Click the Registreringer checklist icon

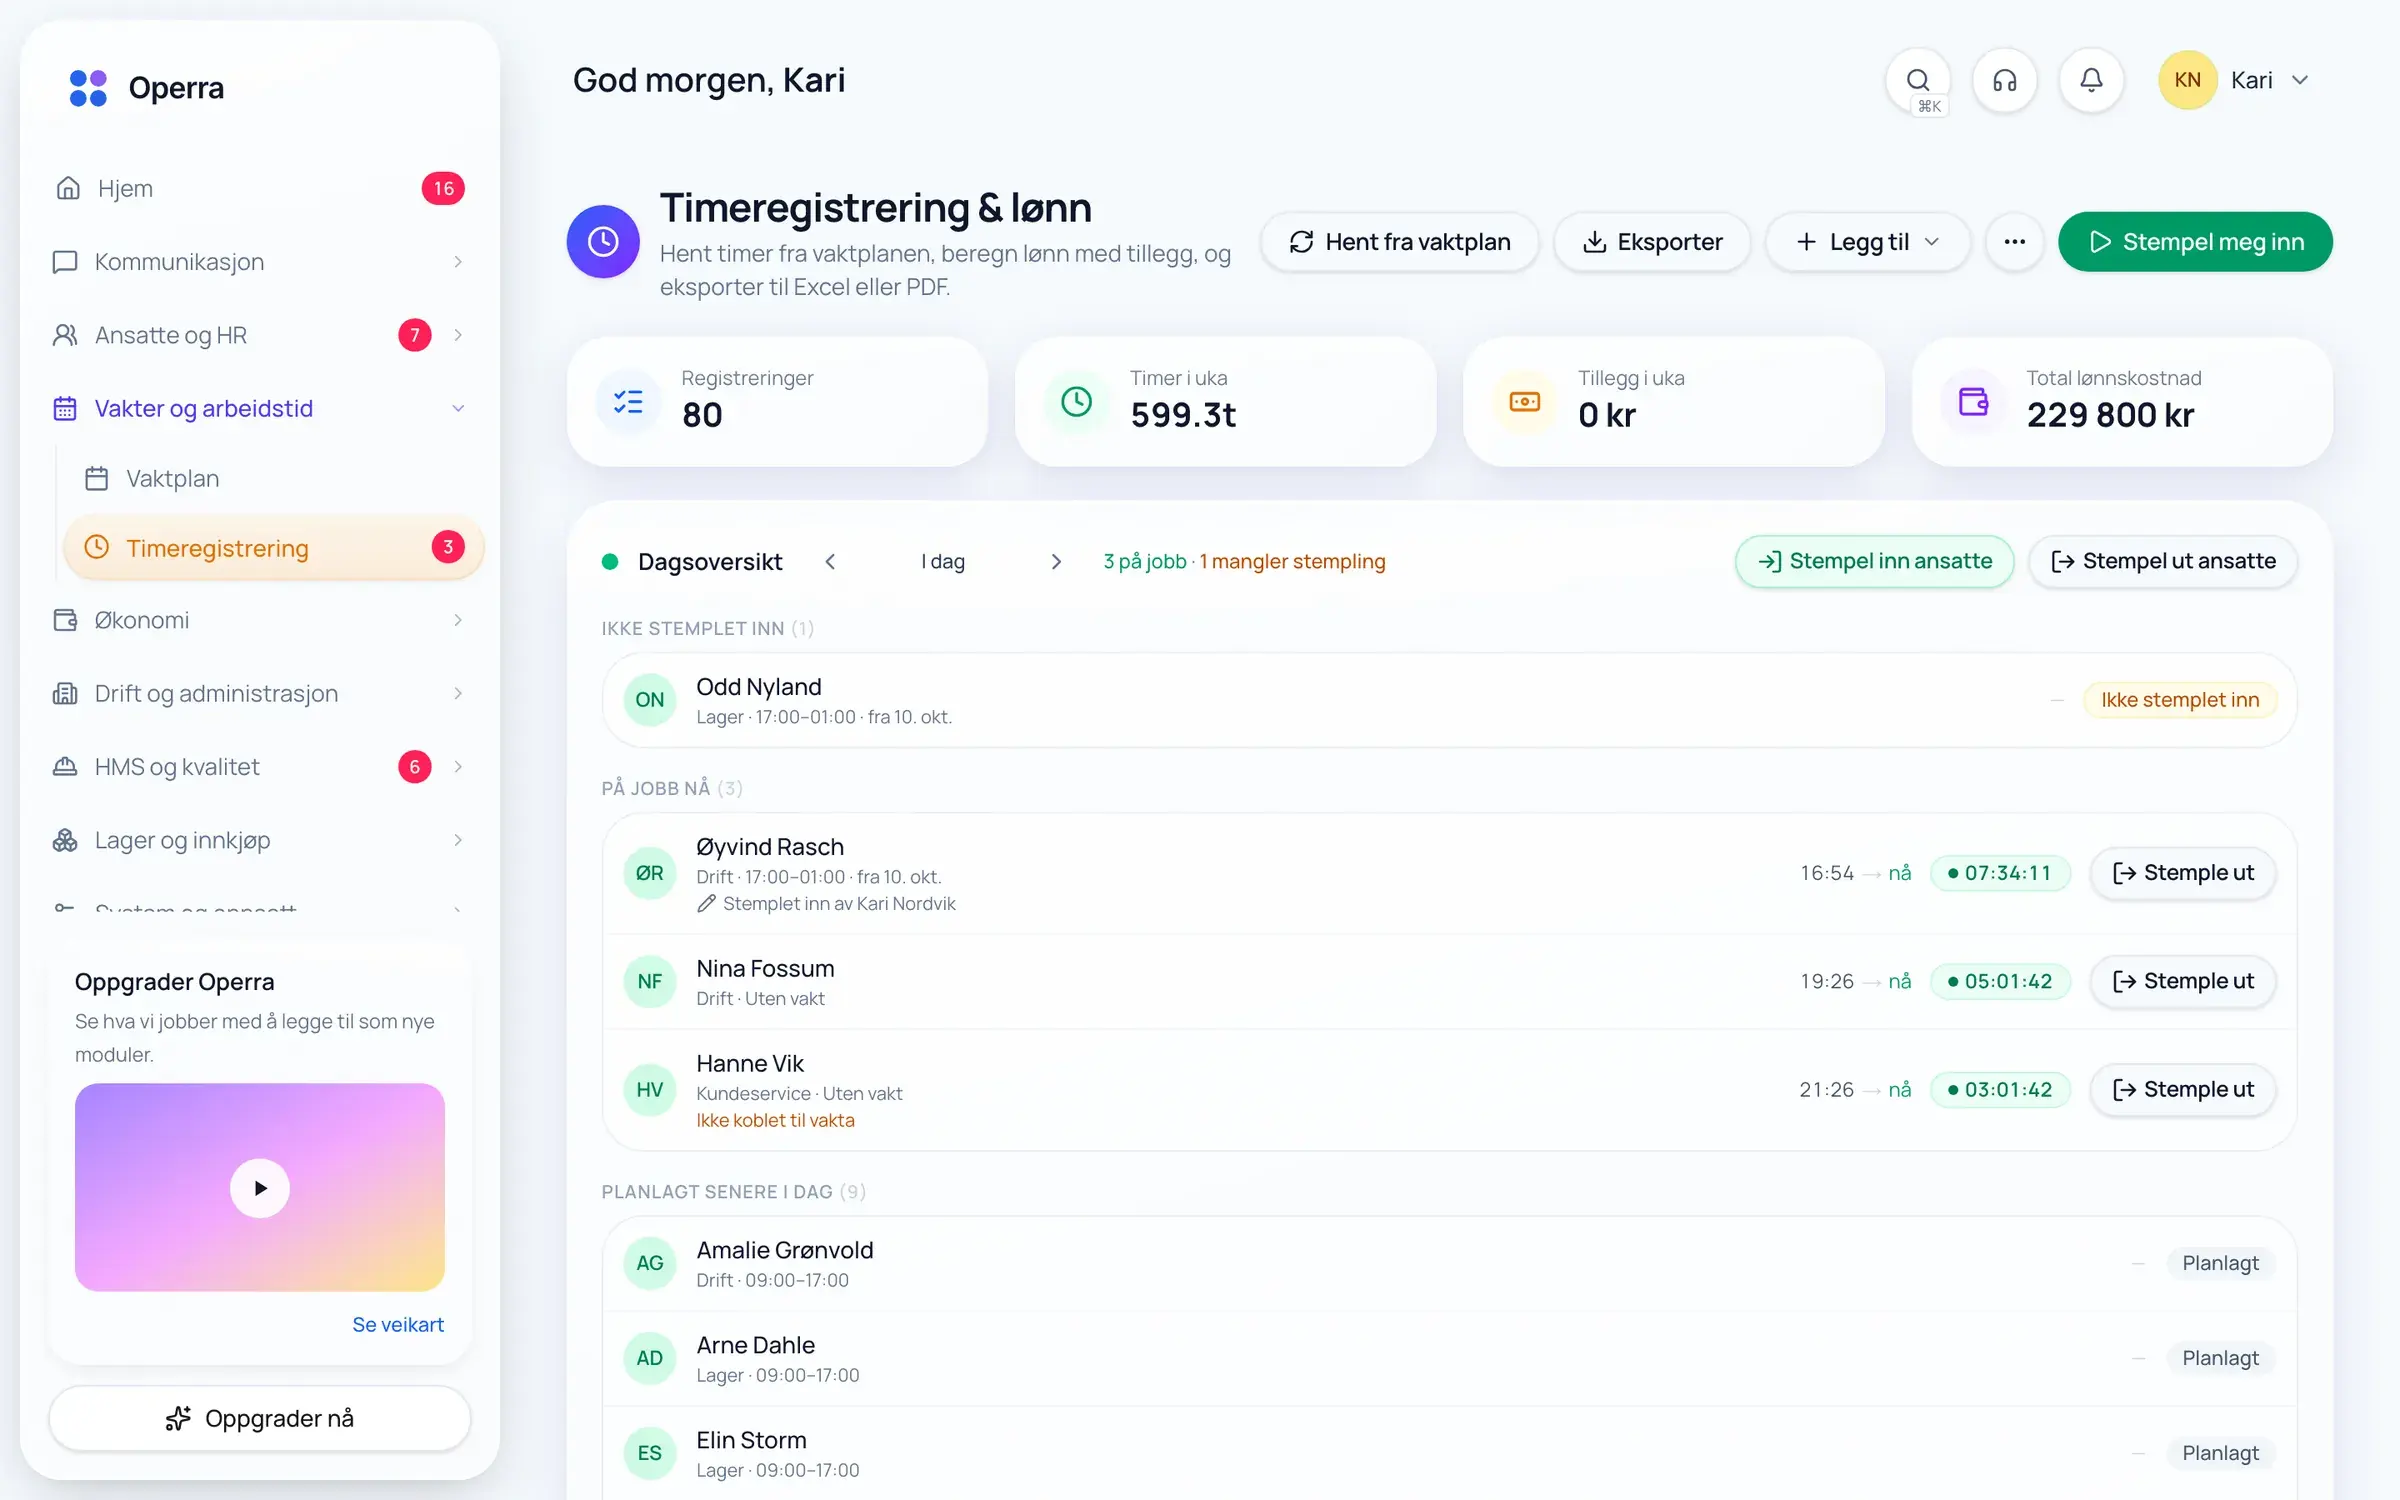628,402
